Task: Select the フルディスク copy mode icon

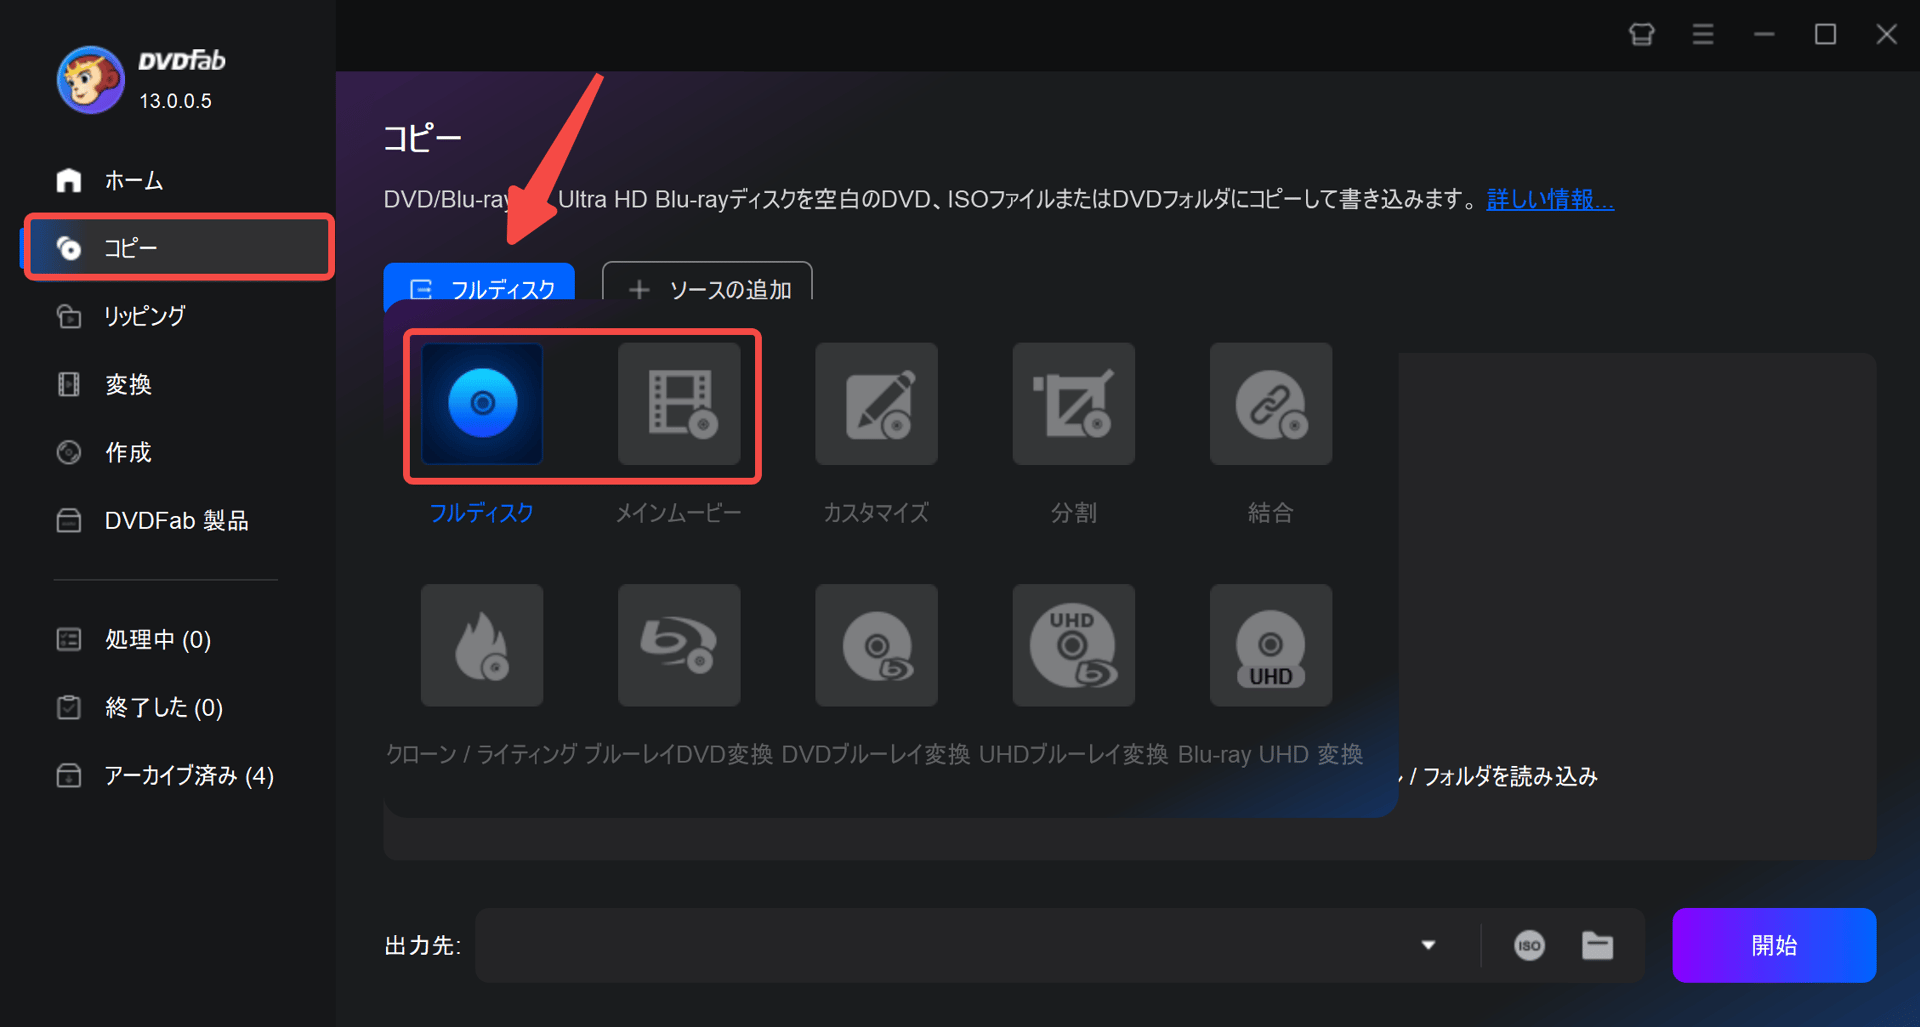Action: [482, 403]
